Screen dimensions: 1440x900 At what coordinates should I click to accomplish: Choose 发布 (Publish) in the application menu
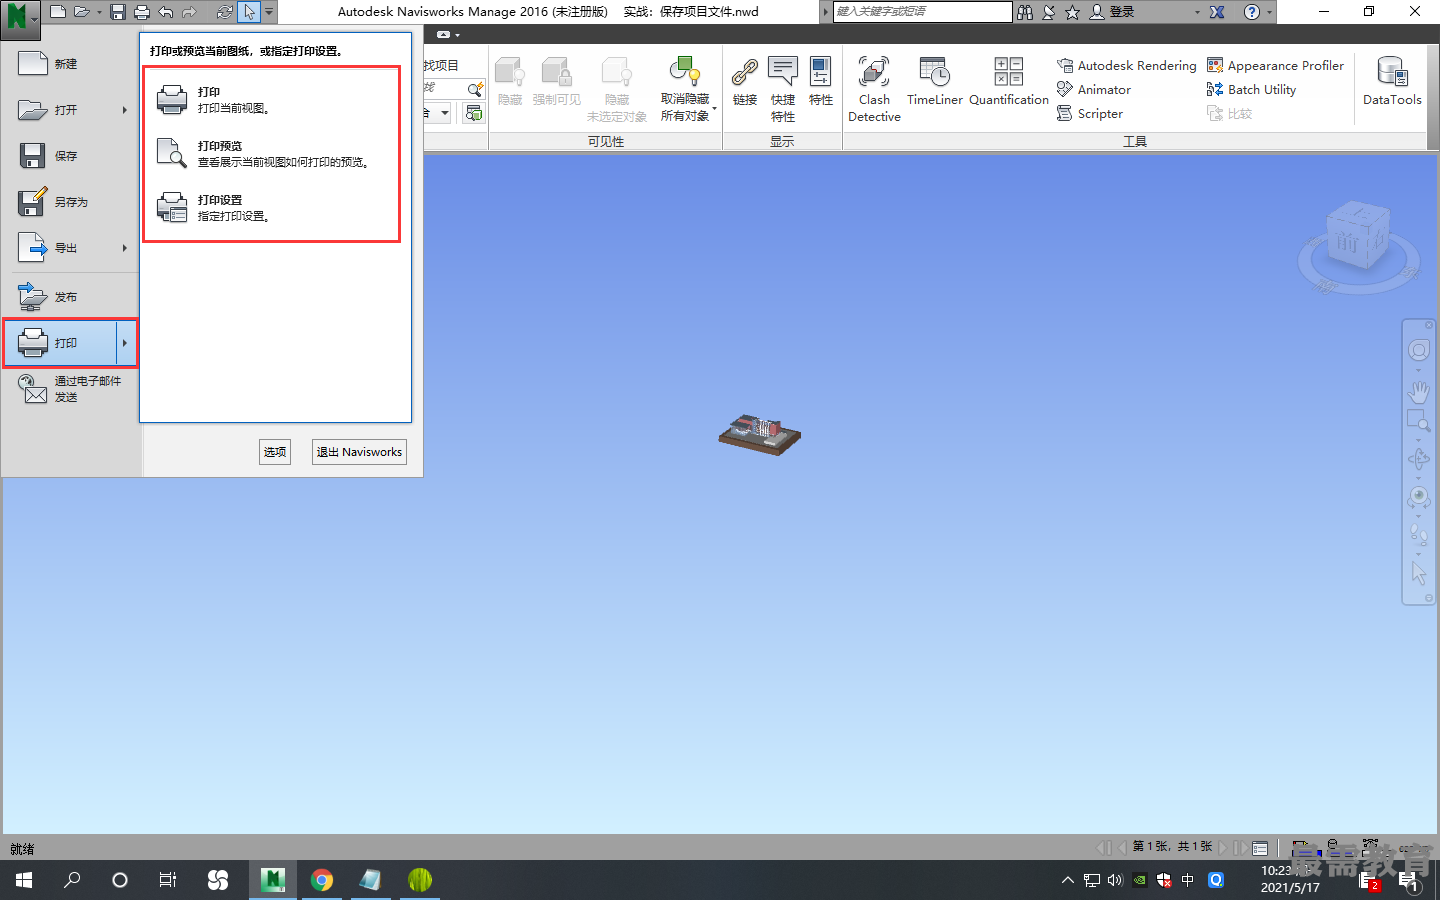(x=70, y=297)
